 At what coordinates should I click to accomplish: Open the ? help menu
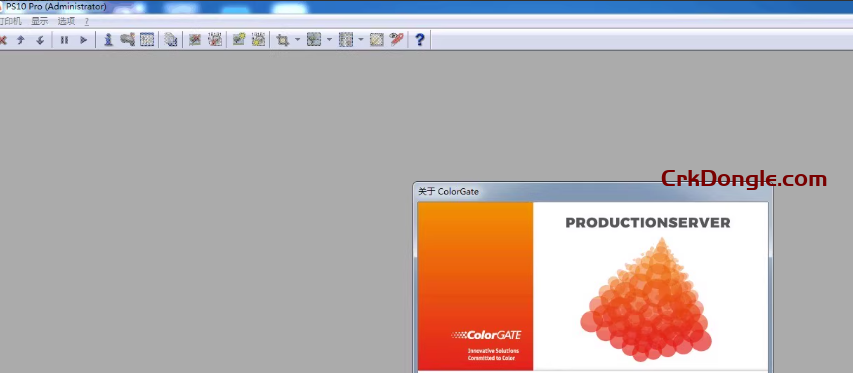86,21
